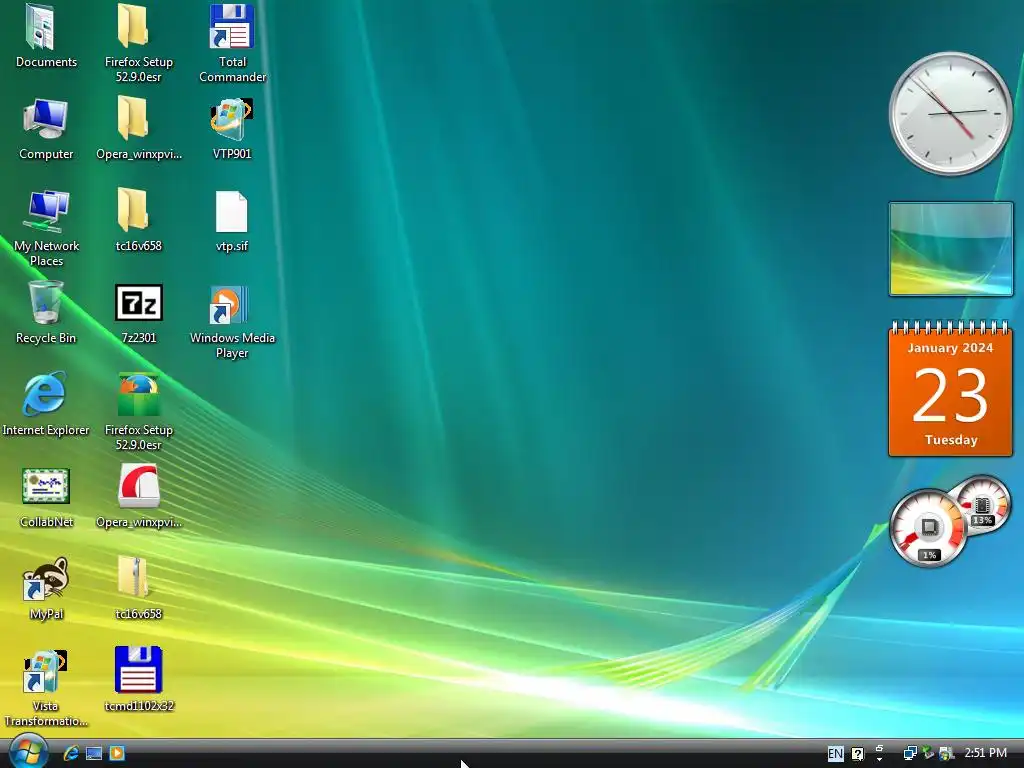The height and width of the screenshot is (768, 1024).
Task: Select the tcmd1102x32 floppy disk icon
Action: click(138, 670)
